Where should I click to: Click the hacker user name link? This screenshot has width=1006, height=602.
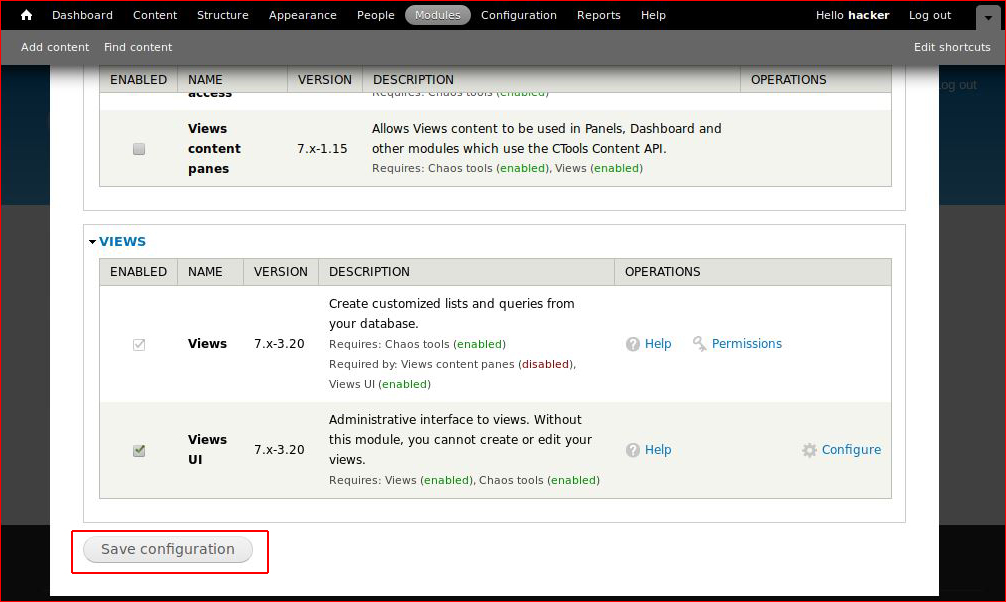(x=869, y=15)
